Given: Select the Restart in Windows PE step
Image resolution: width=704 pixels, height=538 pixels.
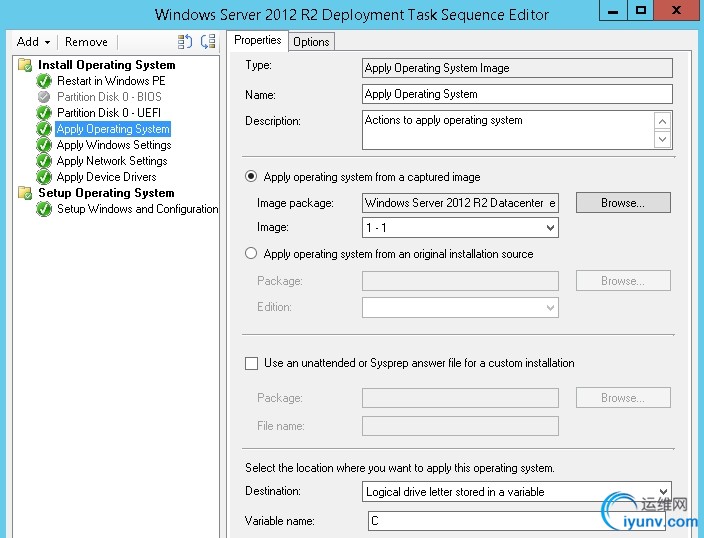Looking at the screenshot, I should tap(111, 81).
